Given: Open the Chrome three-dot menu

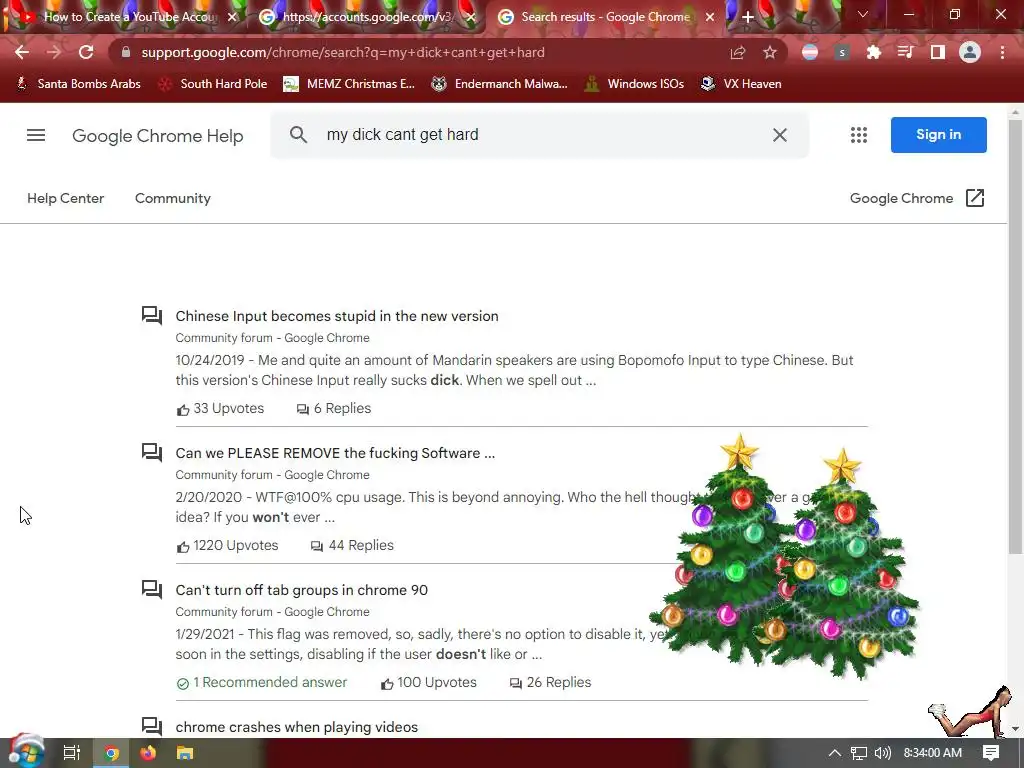Looking at the screenshot, I should coord(1002,52).
